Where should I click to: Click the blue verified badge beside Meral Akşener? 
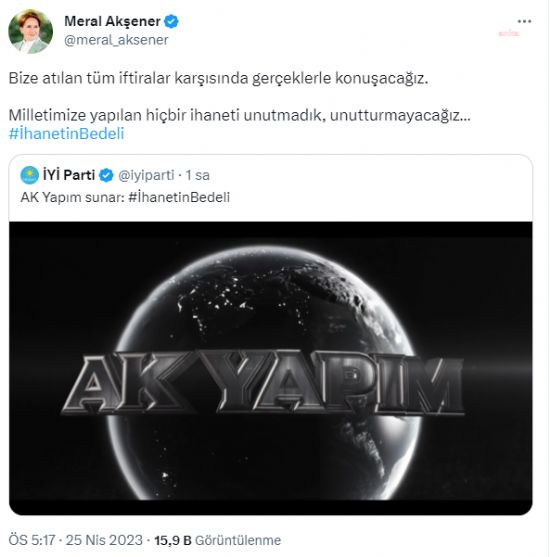pos(171,22)
